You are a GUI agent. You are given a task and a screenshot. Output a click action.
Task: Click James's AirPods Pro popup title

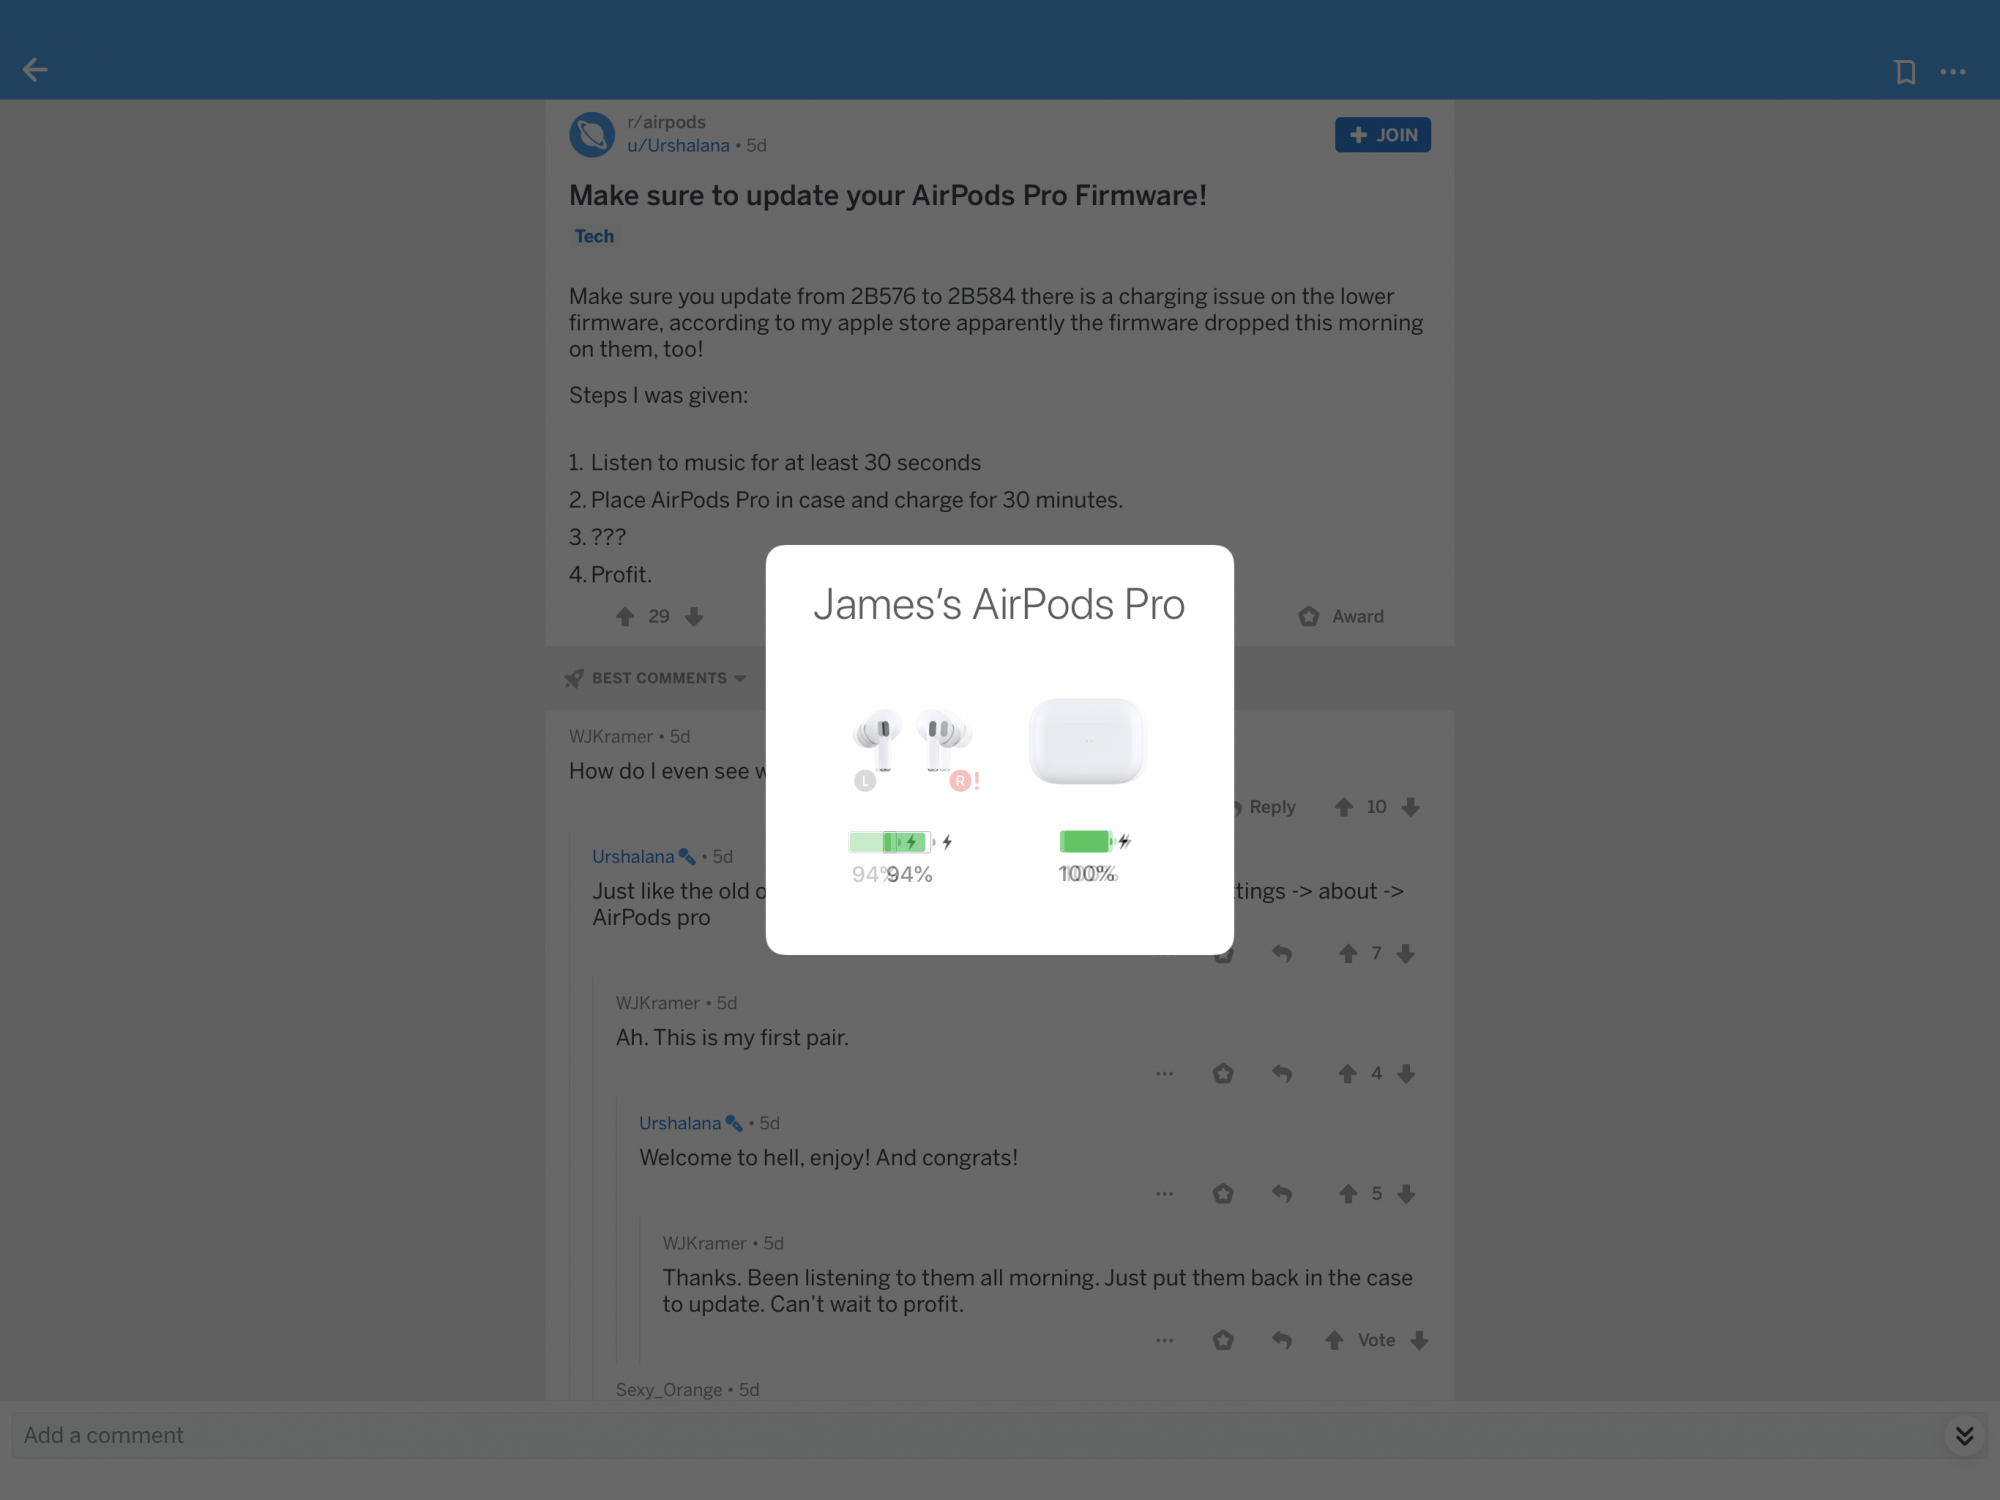[x=999, y=605]
